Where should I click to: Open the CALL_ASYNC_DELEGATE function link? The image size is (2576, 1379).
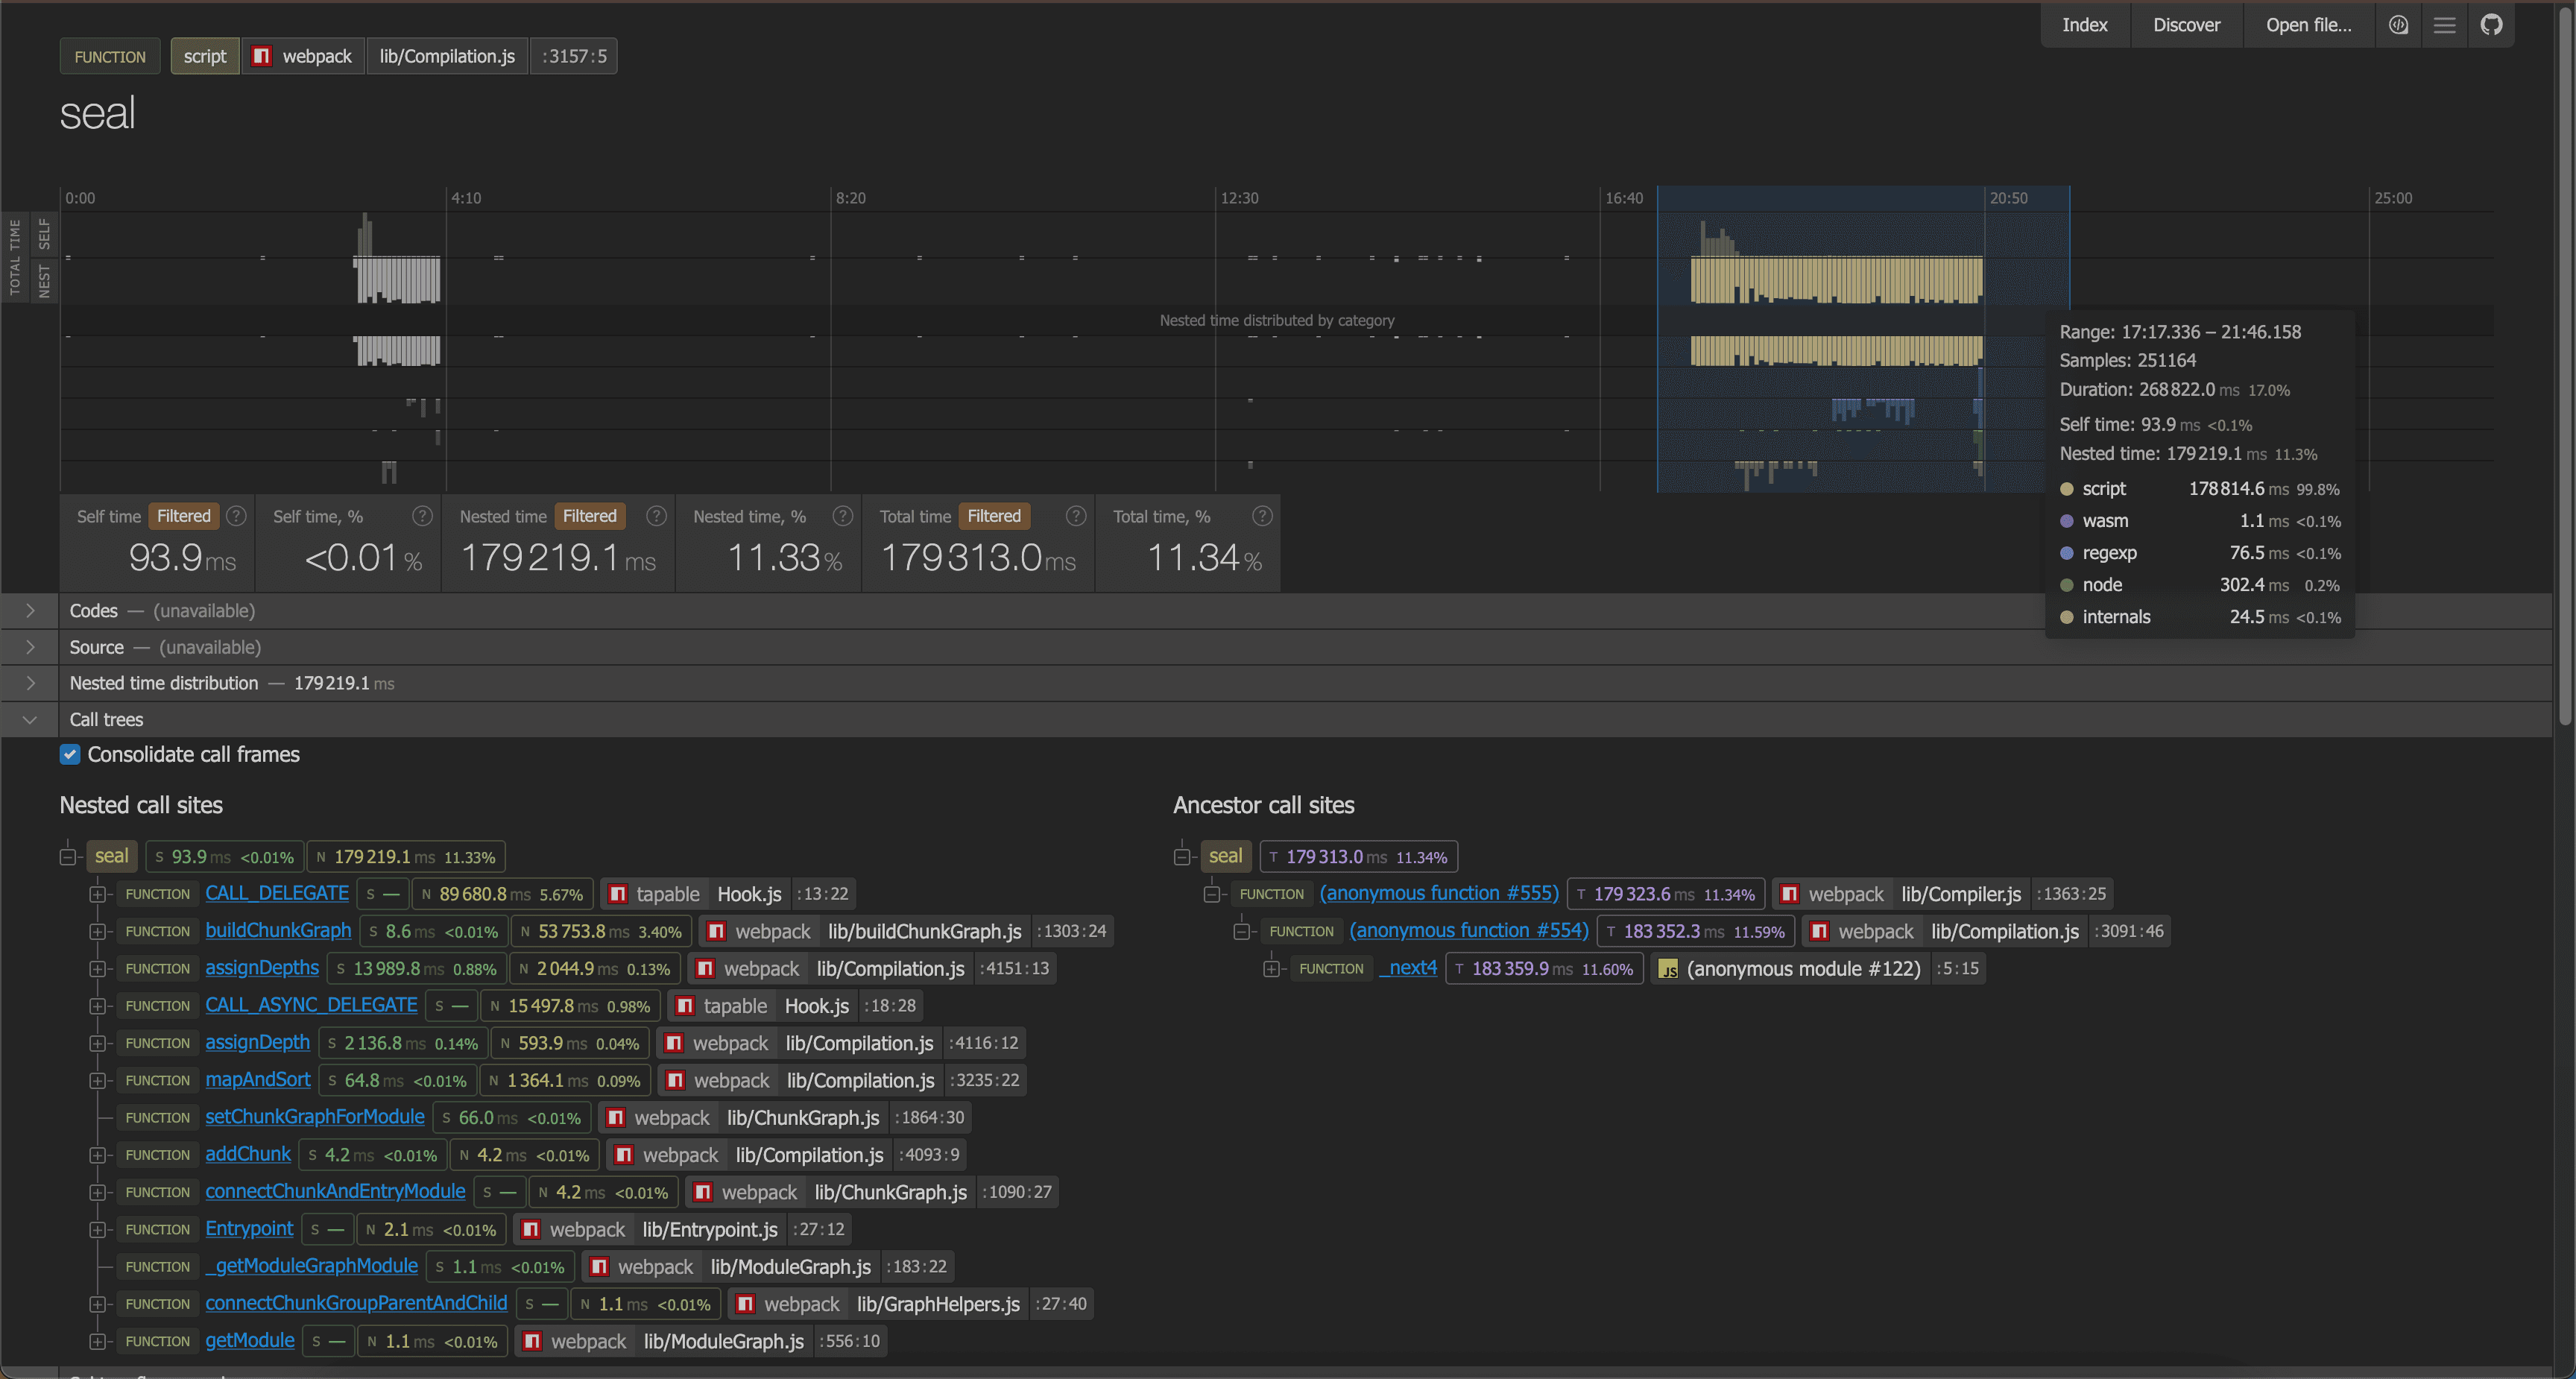tap(311, 1005)
